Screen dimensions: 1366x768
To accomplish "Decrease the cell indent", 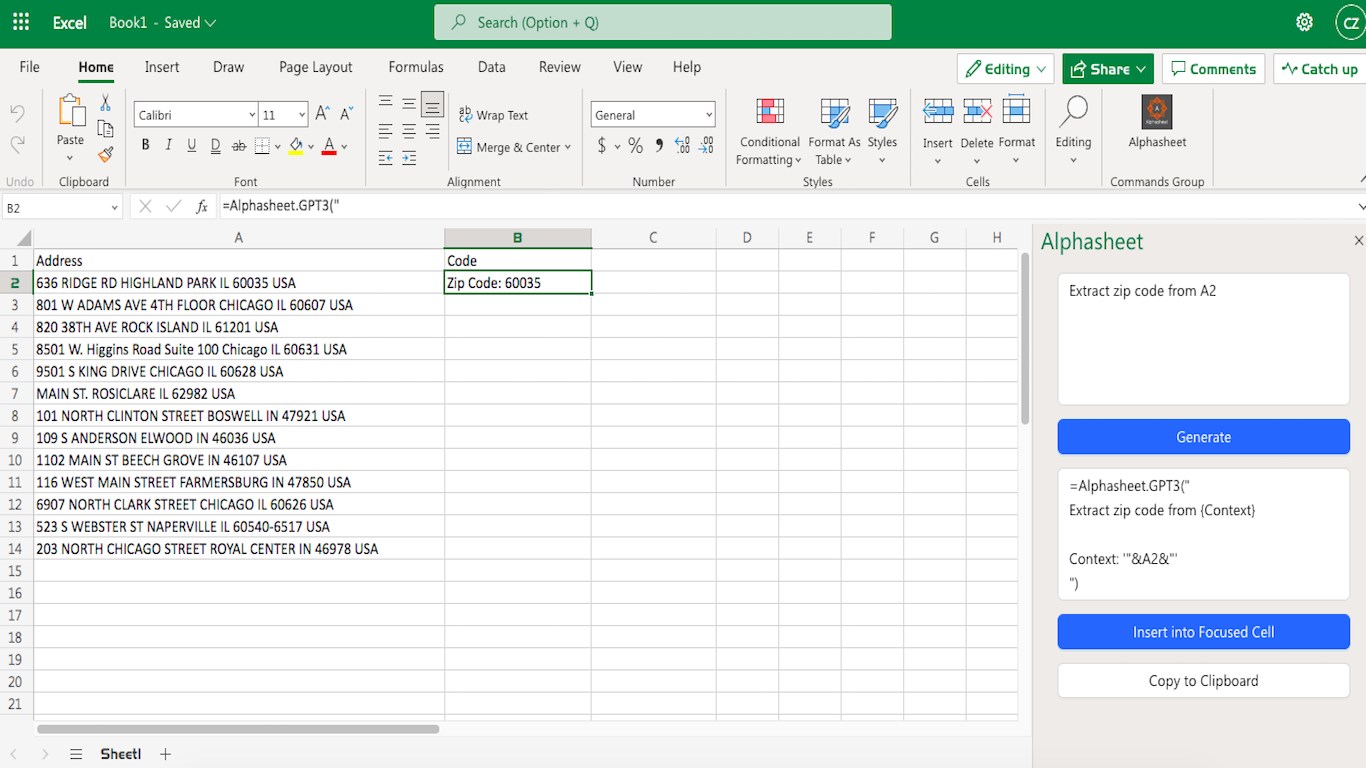I will pos(386,158).
